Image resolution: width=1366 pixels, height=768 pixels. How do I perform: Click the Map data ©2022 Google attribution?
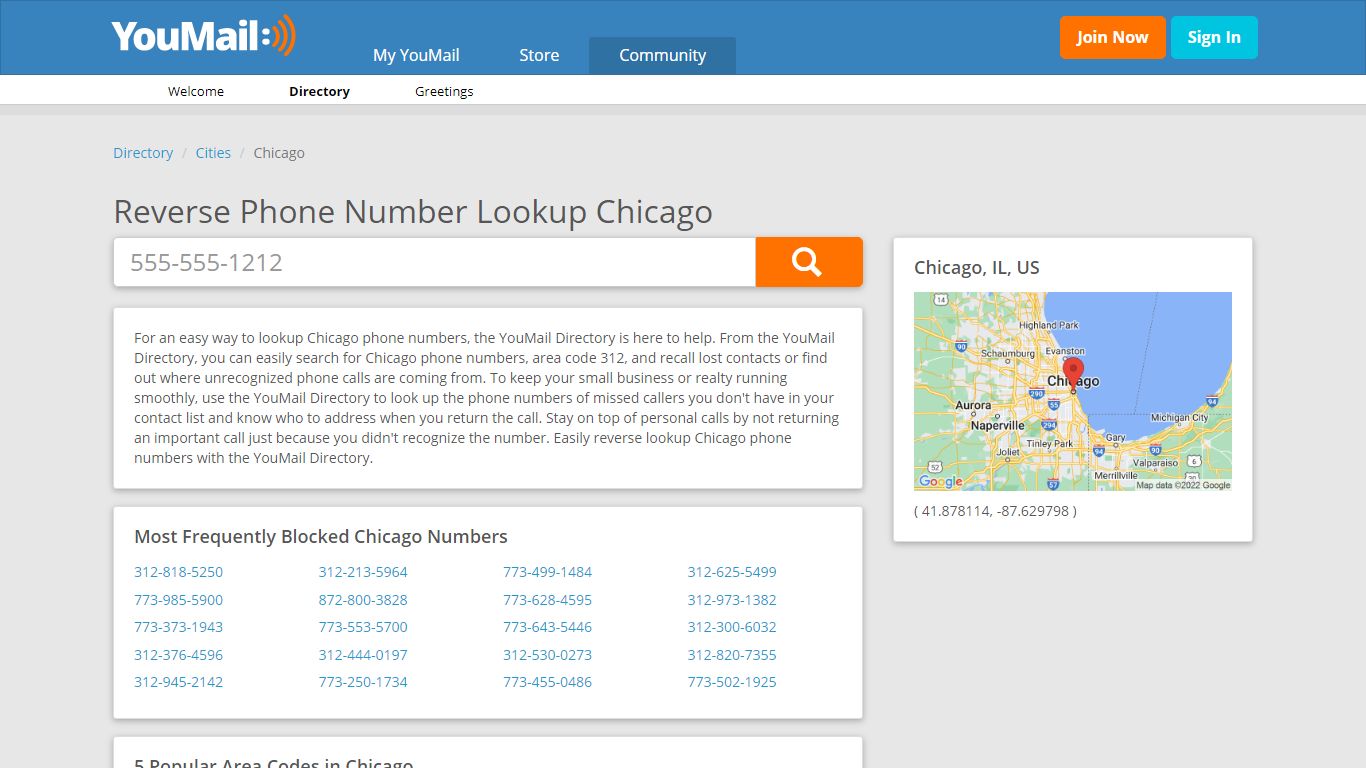(1183, 485)
